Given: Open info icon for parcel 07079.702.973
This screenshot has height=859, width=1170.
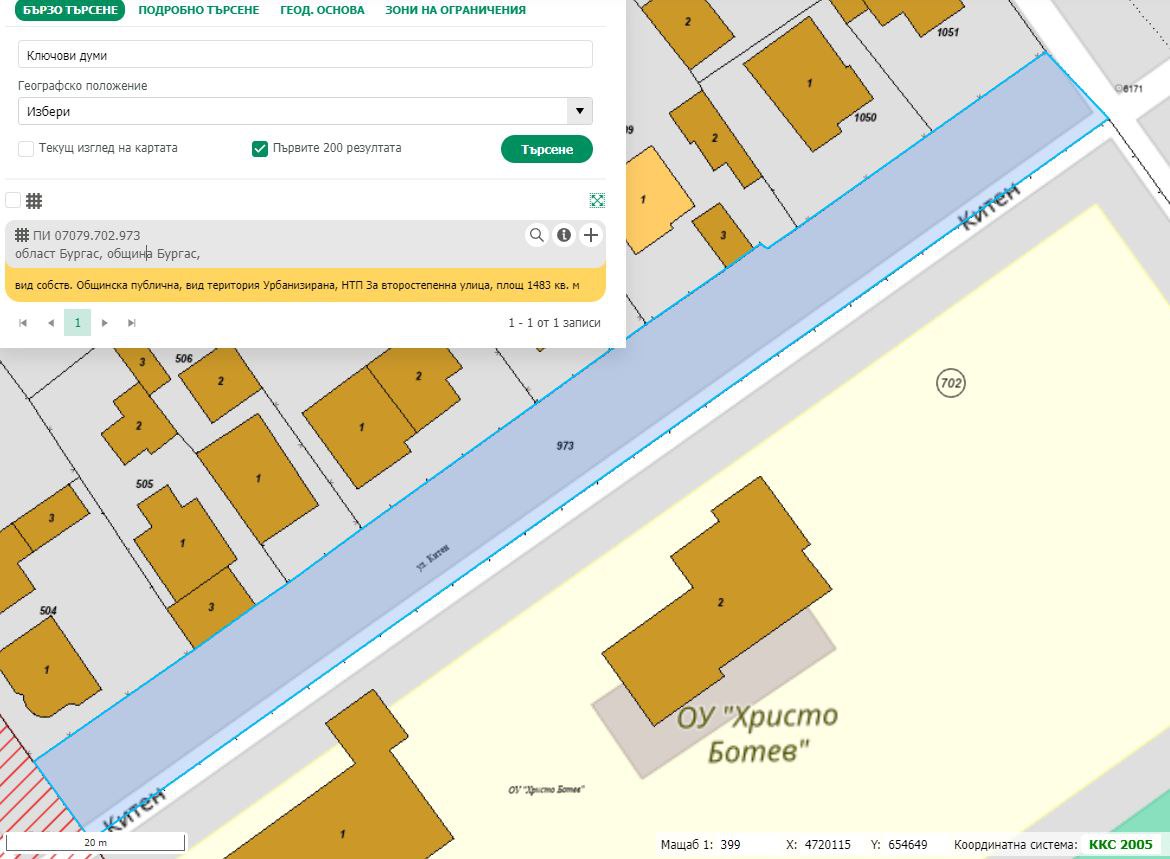Looking at the screenshot, I should (564, 235).
